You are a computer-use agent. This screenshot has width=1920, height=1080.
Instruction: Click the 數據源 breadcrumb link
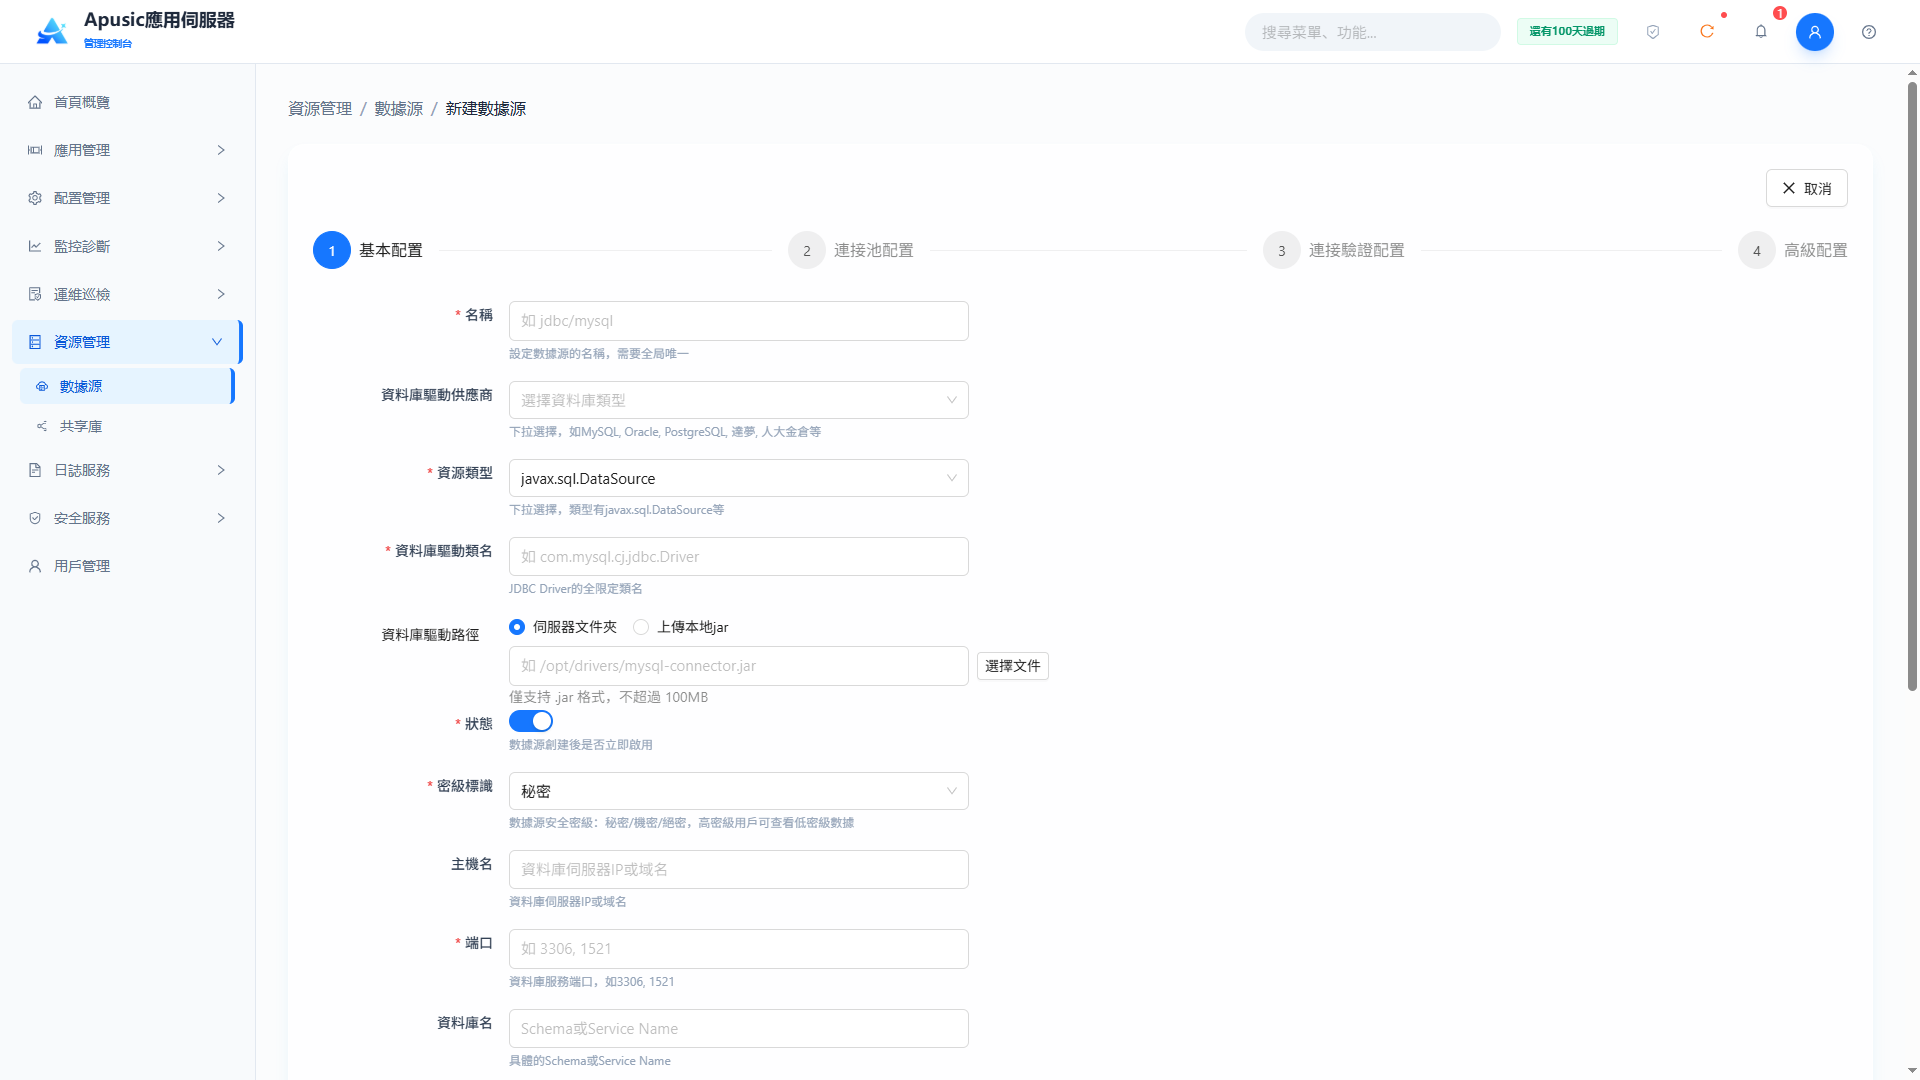pyautogui.click(x=399, y=108)
